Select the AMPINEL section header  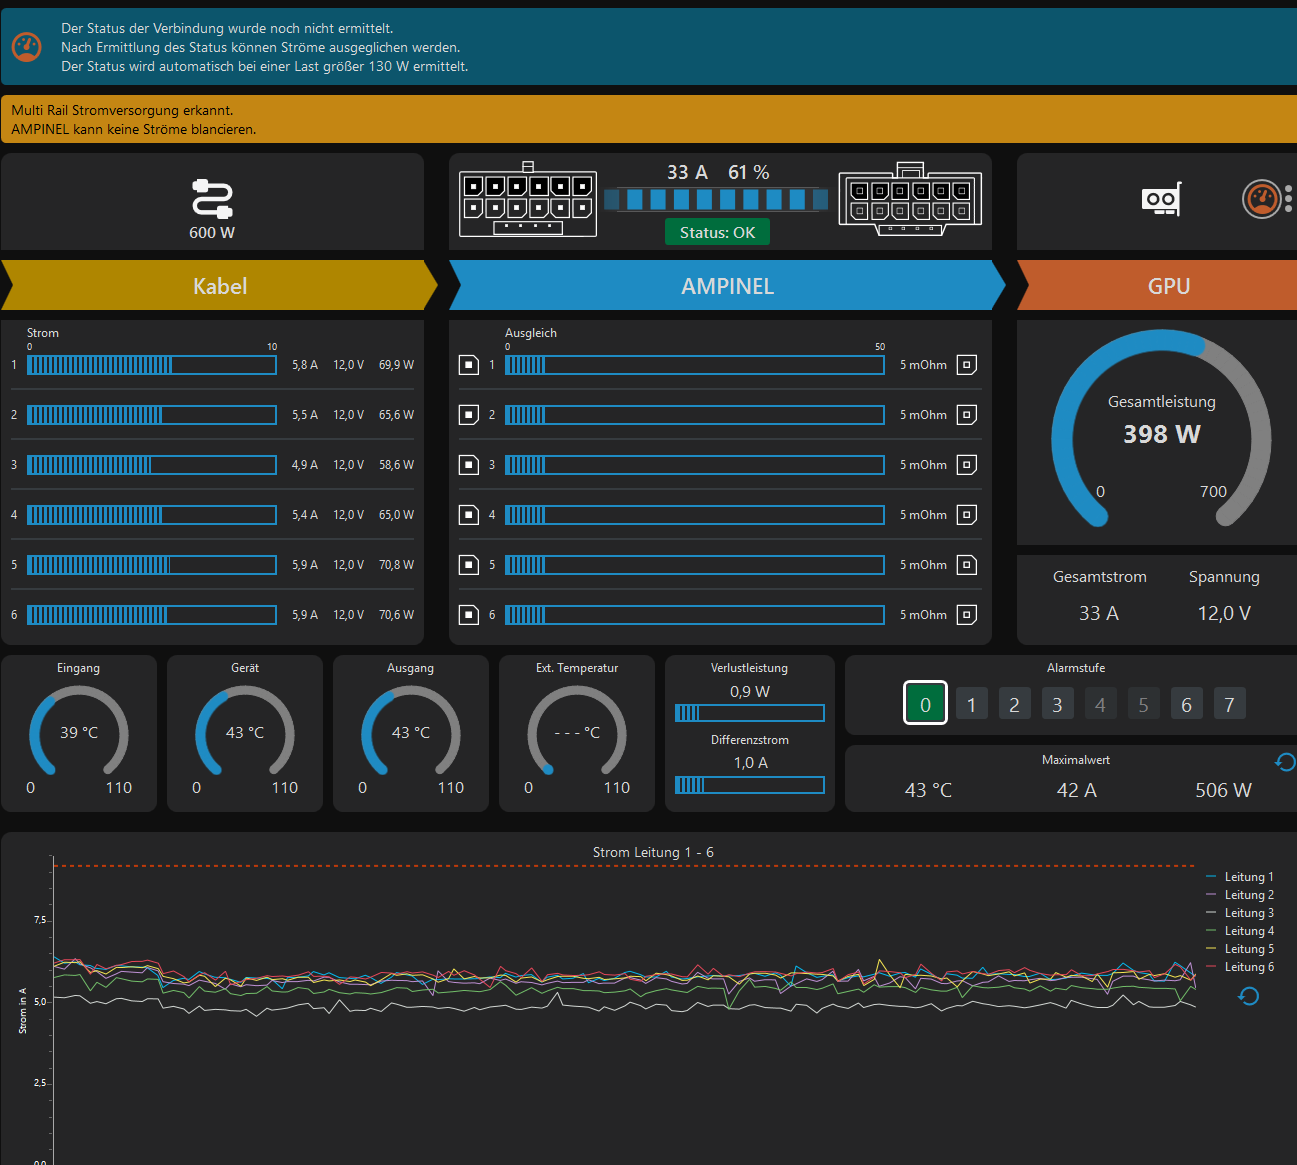pos(727,286)
